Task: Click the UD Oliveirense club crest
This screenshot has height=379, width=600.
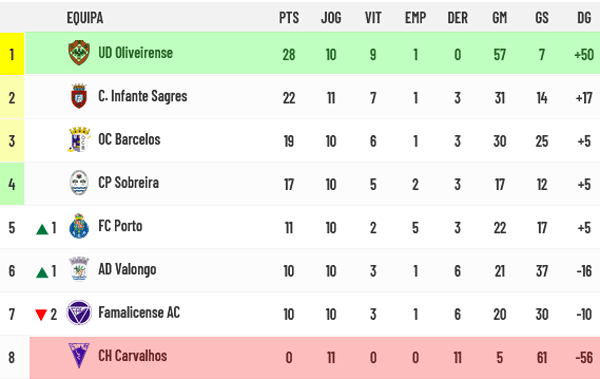Action: tap(79, 53)
